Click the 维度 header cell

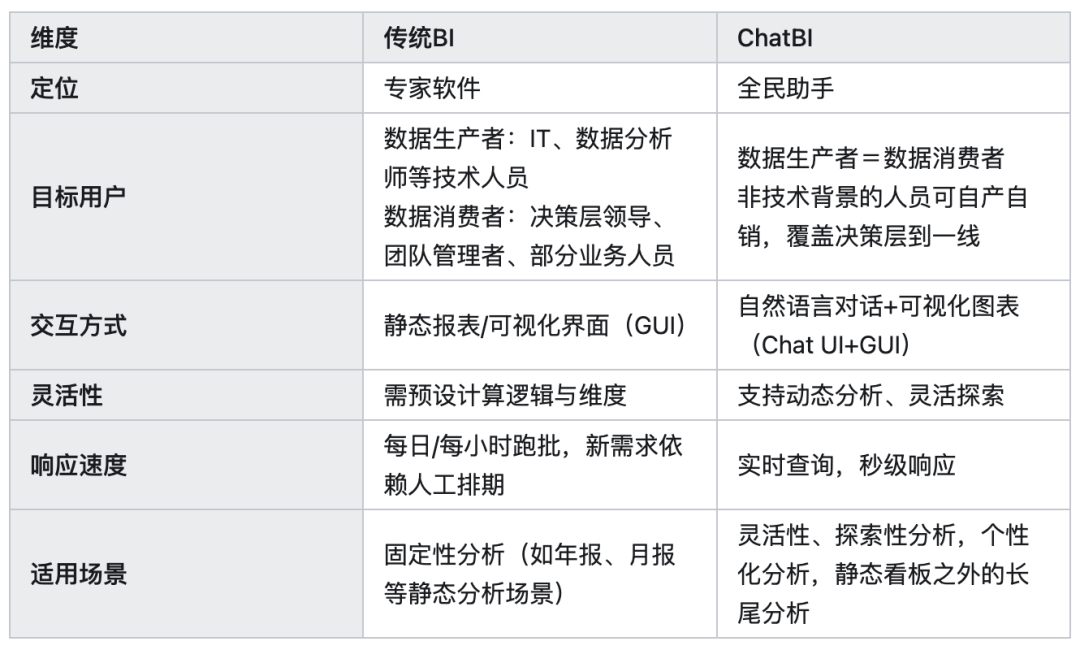(x=187, y=38)
